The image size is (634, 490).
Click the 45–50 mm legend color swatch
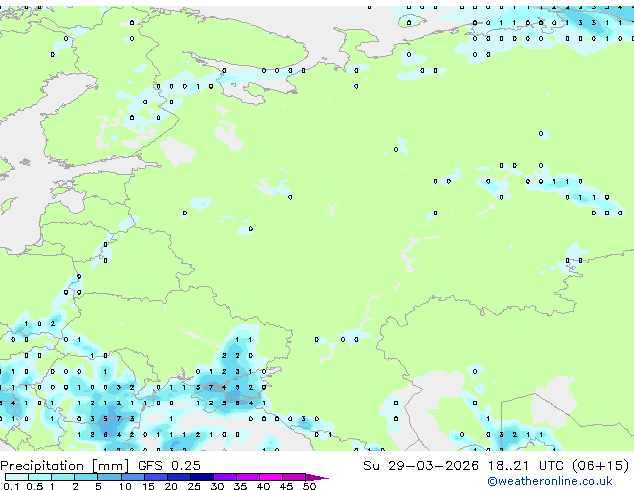click(x=294, y=477)
